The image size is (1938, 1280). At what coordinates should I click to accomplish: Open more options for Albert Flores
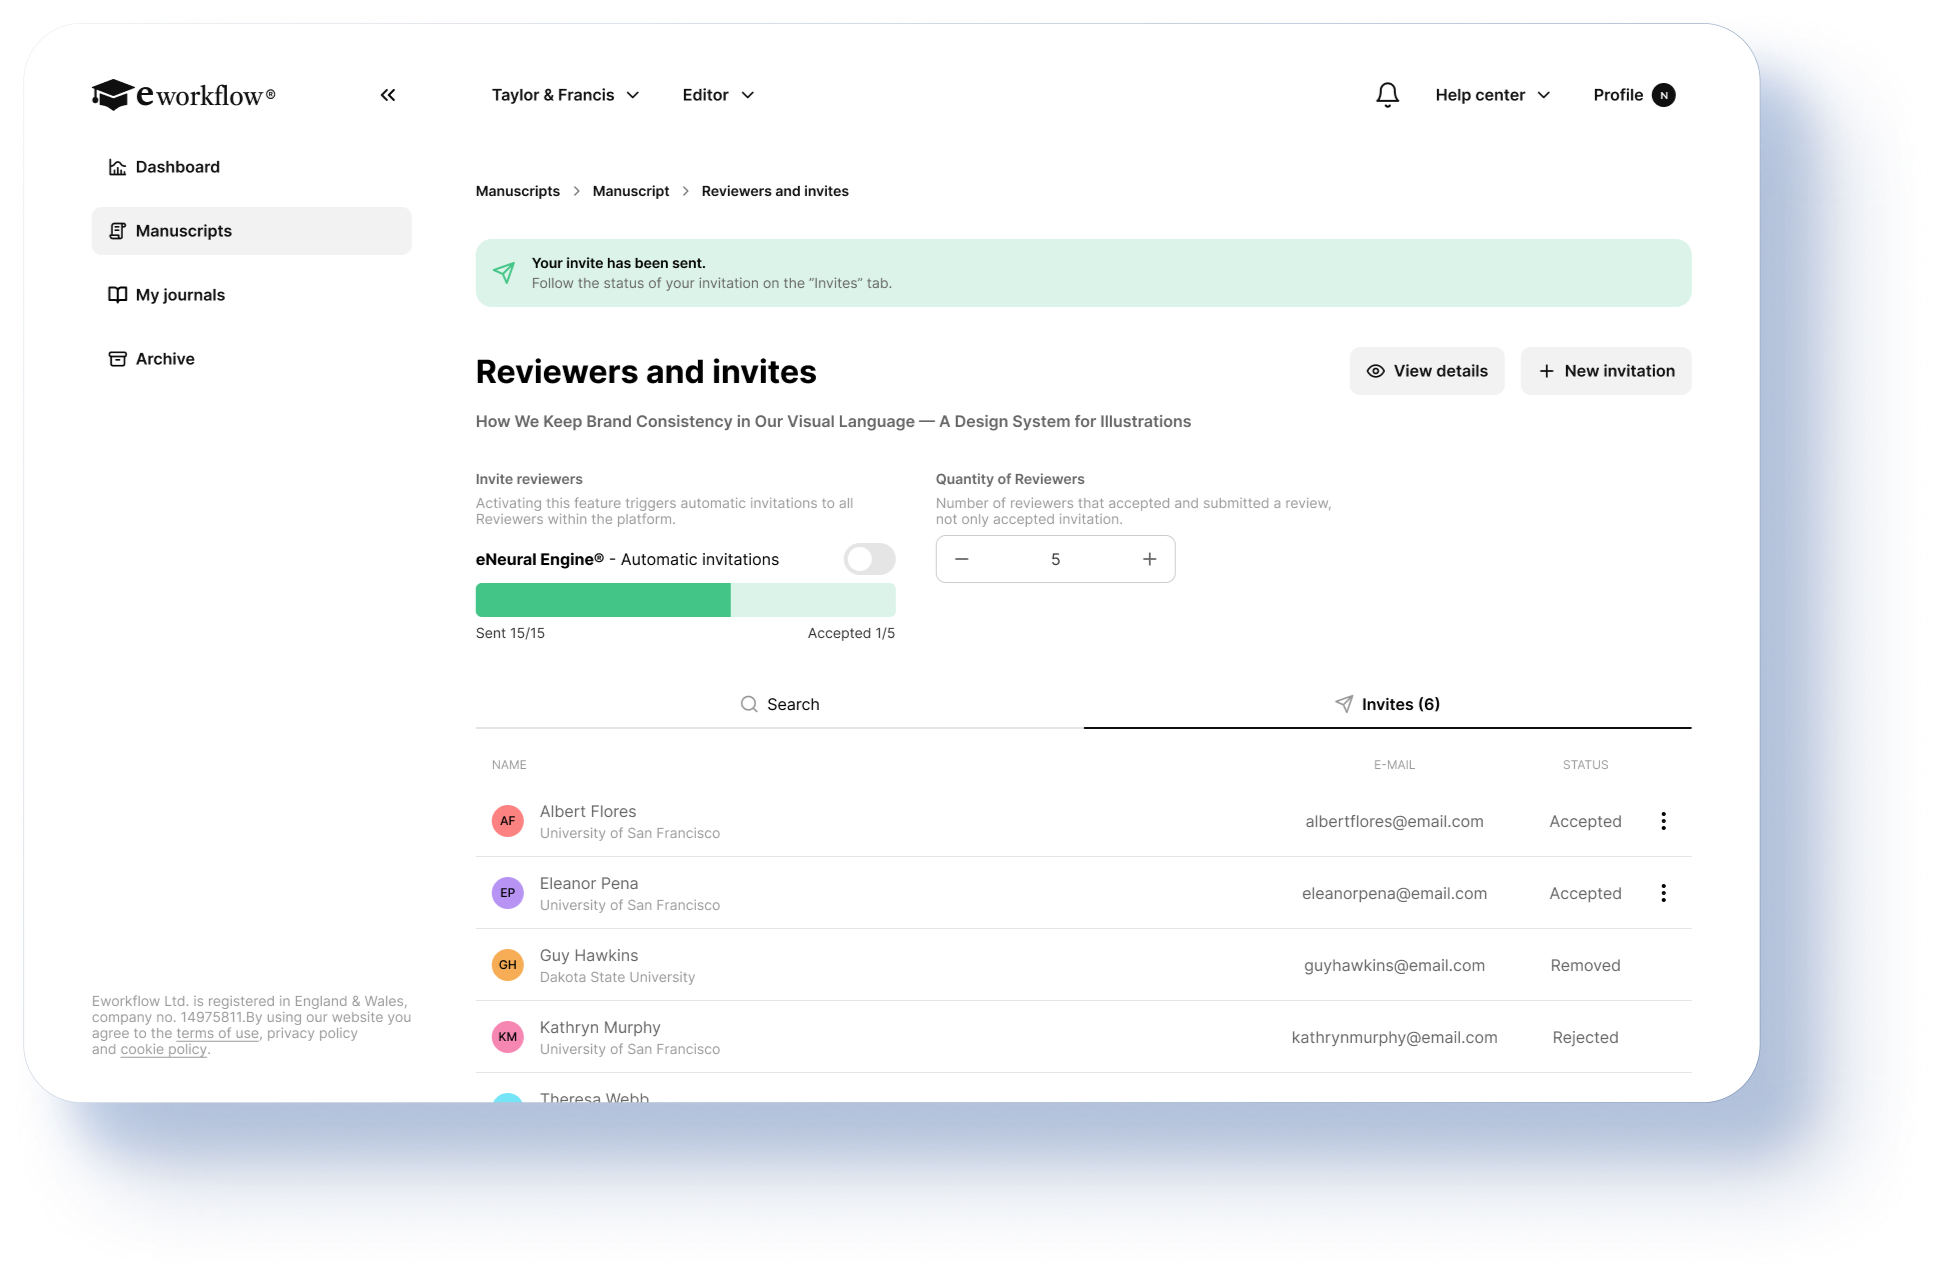click(x=1663, y=821)
